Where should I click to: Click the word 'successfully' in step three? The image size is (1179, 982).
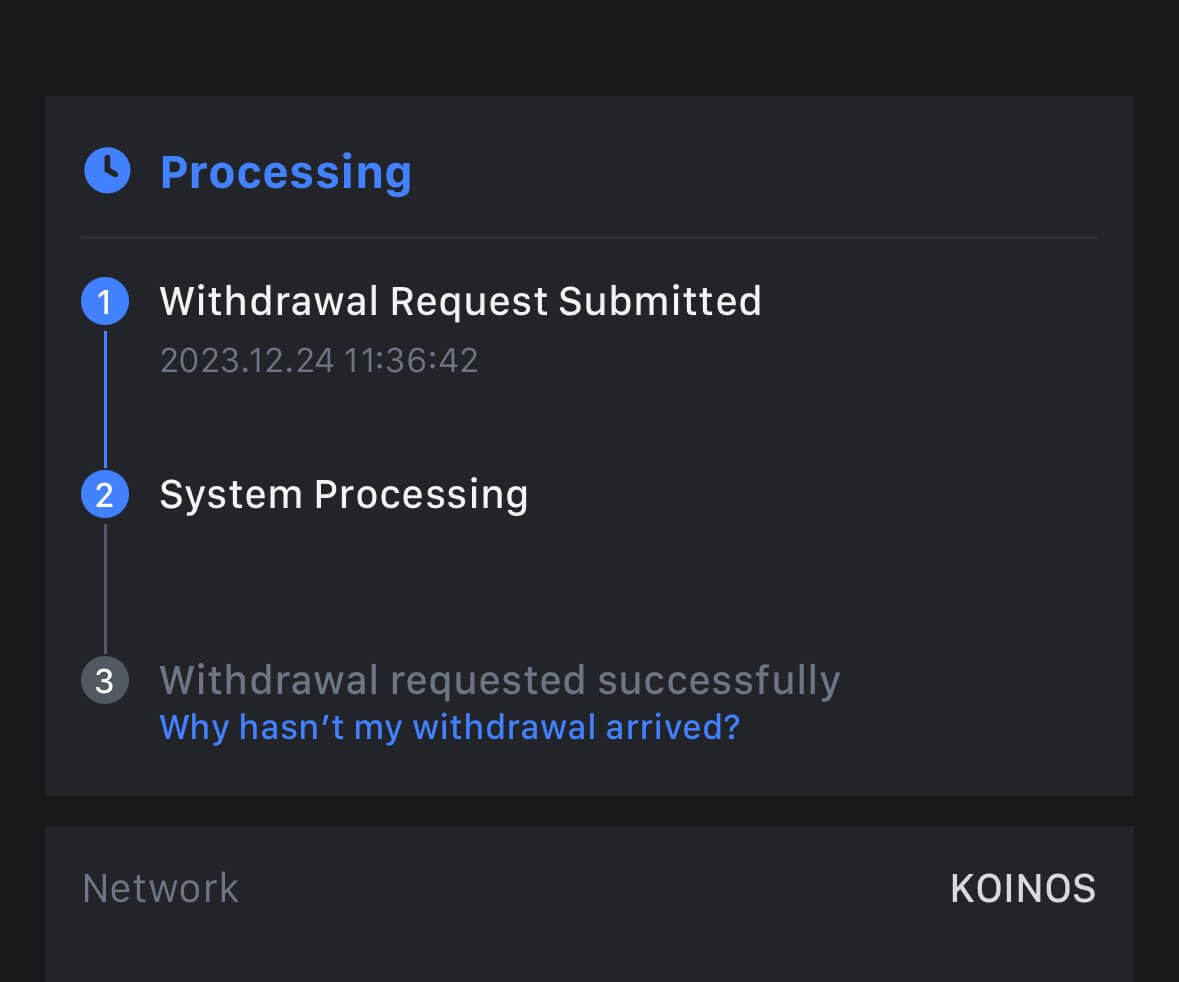point(718,681)
